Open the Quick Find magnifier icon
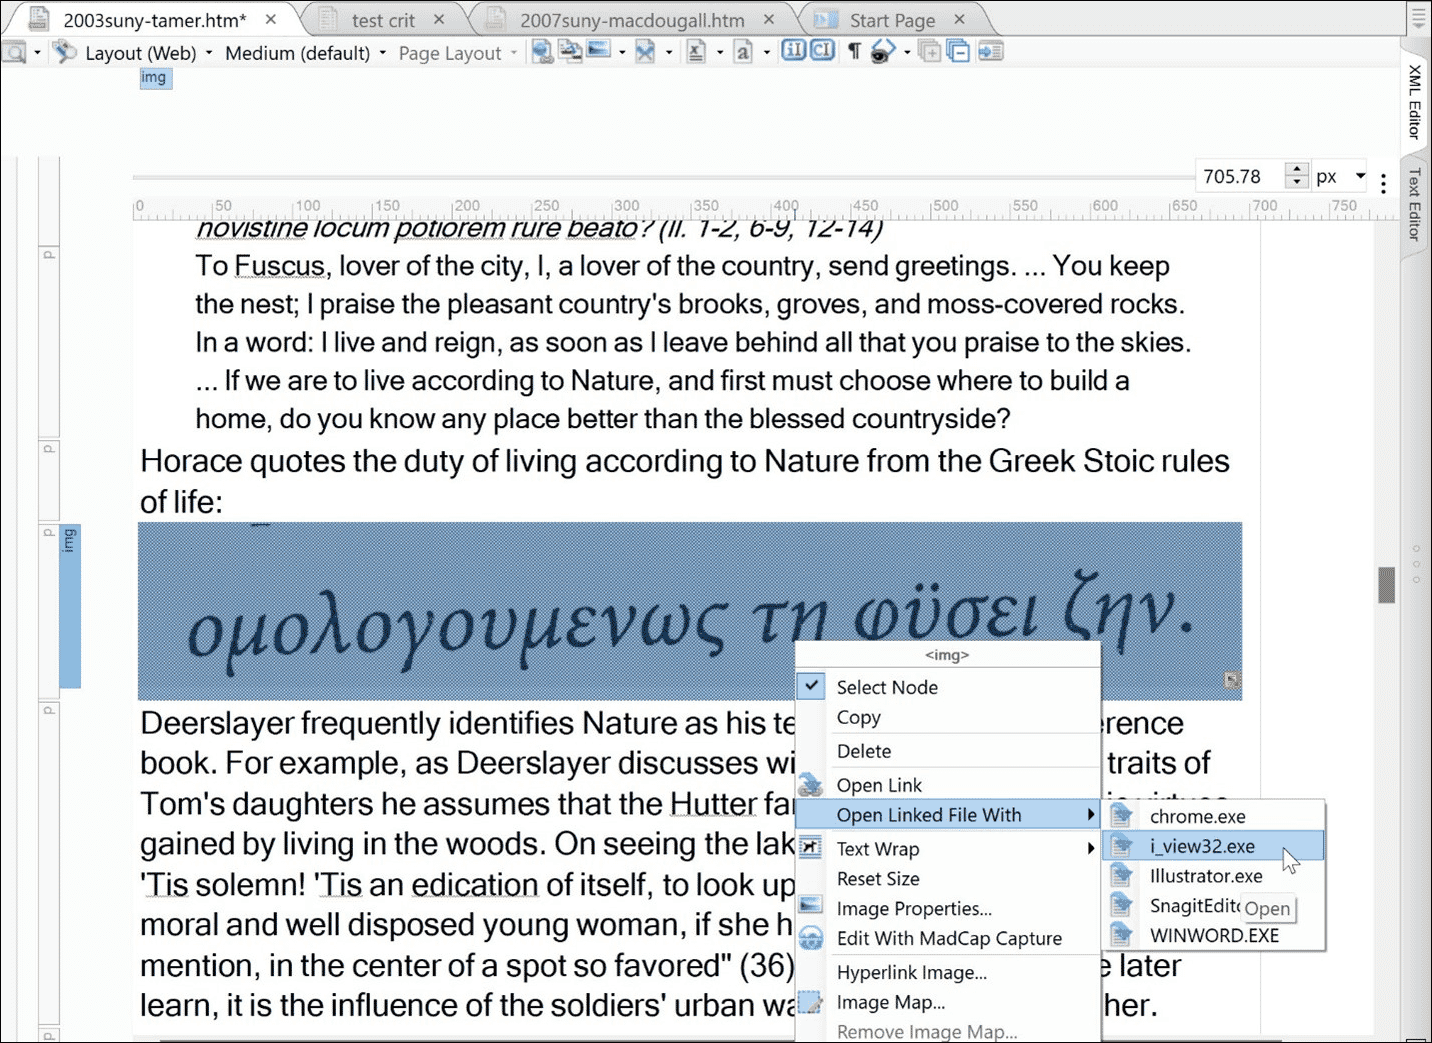Image resolution: width=1432 pixels, height=1043 pixels. (14, 52)
